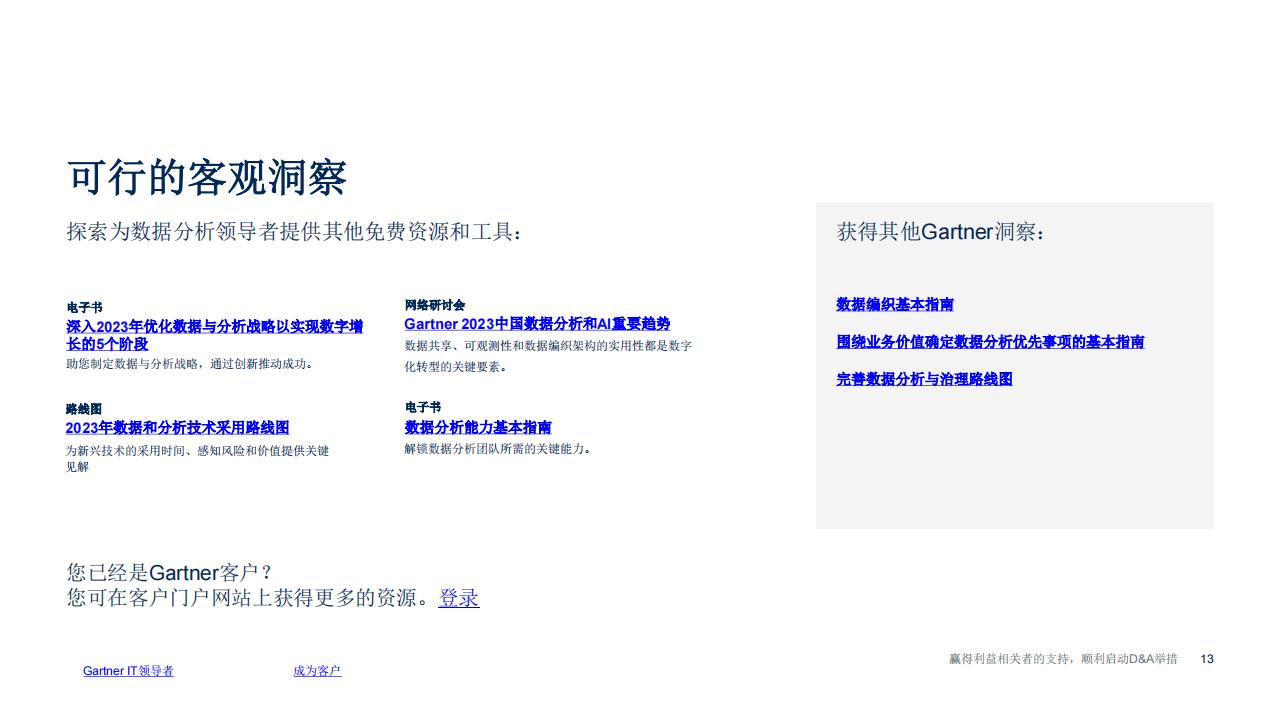1278x720 pixels.
Task: Open Gartner 2023中国数据分析和AI重要趋势 webinar link
Action: point(537,324)
